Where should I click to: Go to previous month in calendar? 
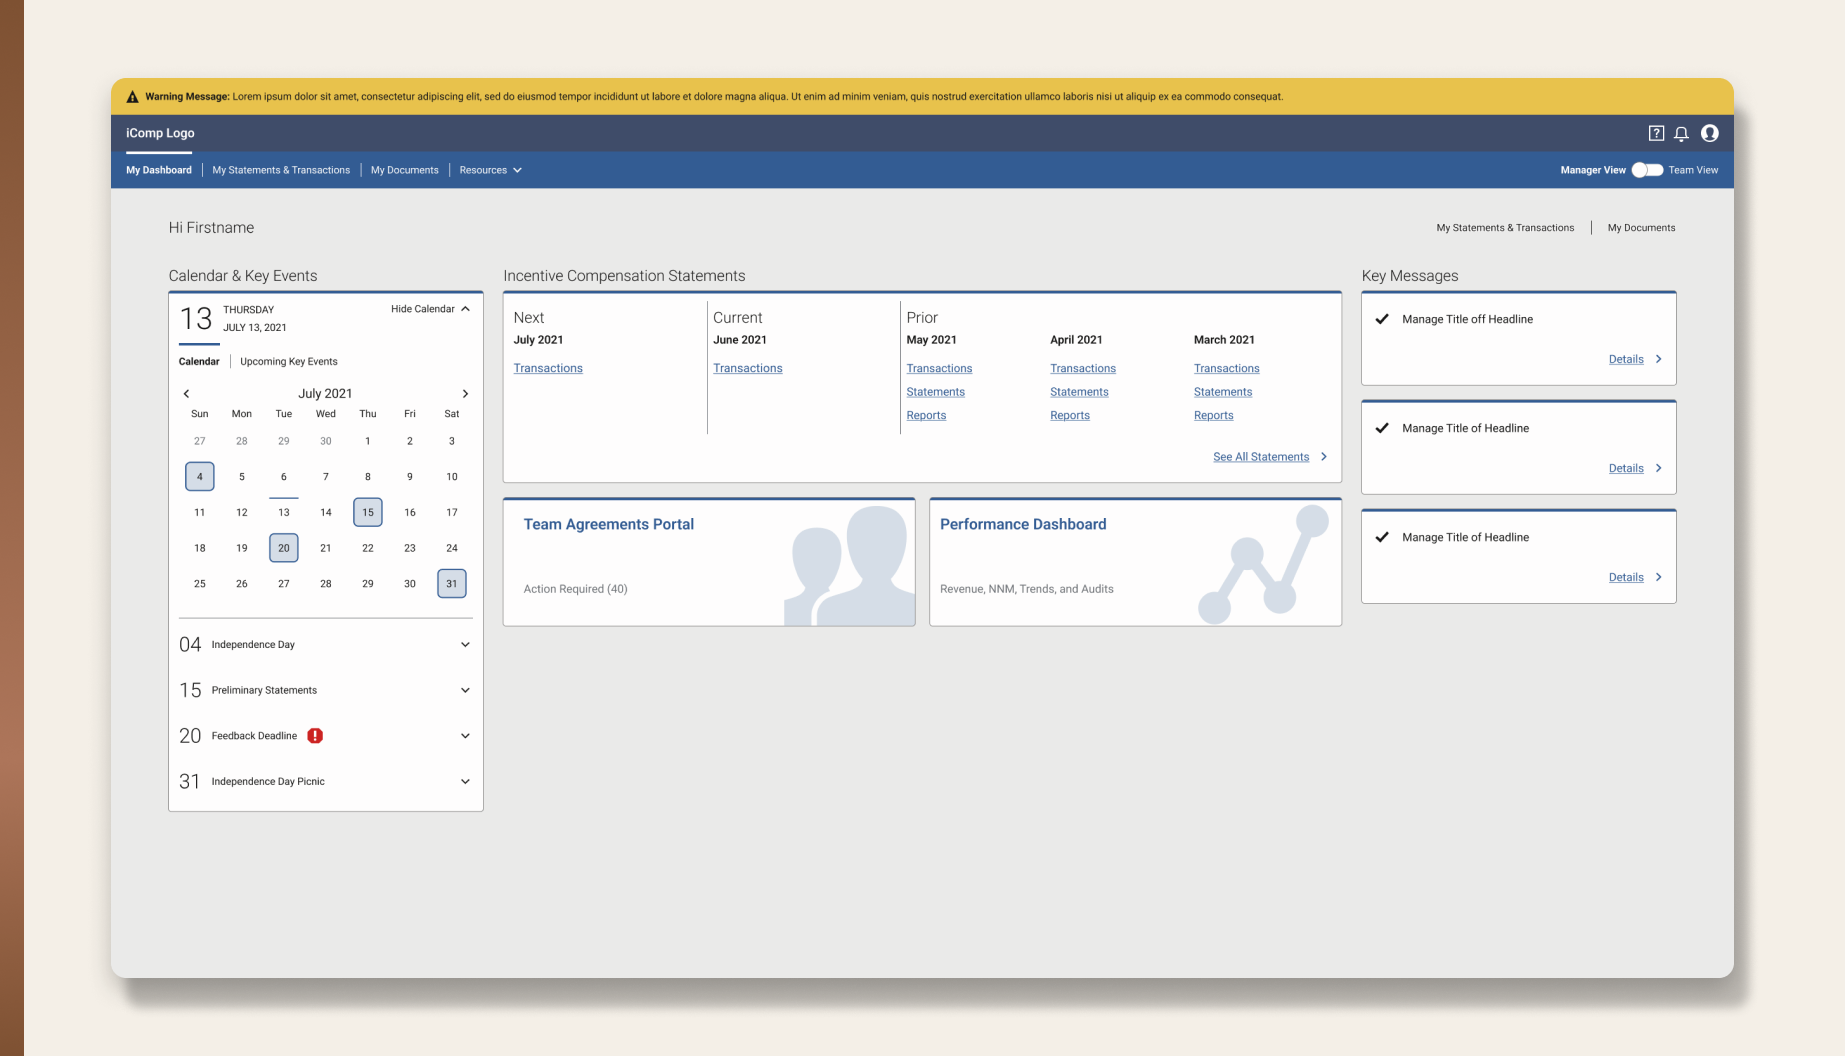point(186,394)
